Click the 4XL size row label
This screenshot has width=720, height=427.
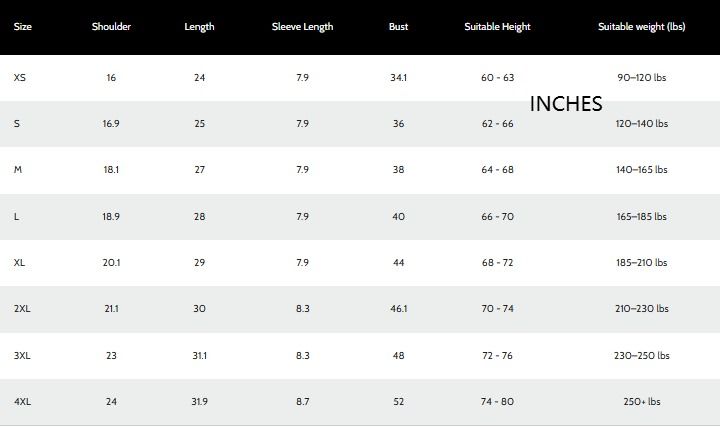(x=22, y=402)
